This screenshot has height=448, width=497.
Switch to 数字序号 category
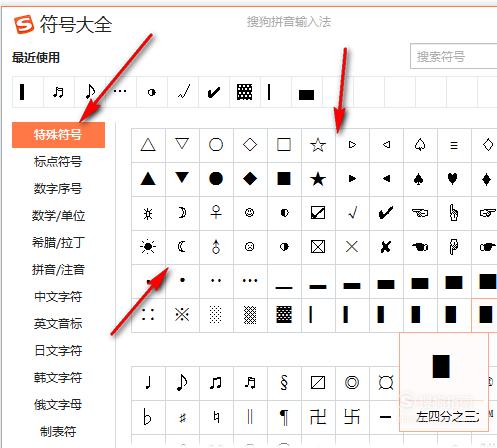pos(58,189)
